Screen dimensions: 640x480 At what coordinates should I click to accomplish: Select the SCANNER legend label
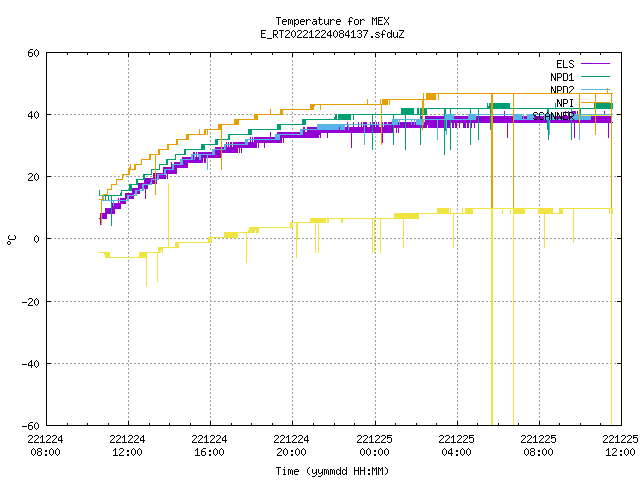coord(553,116)
